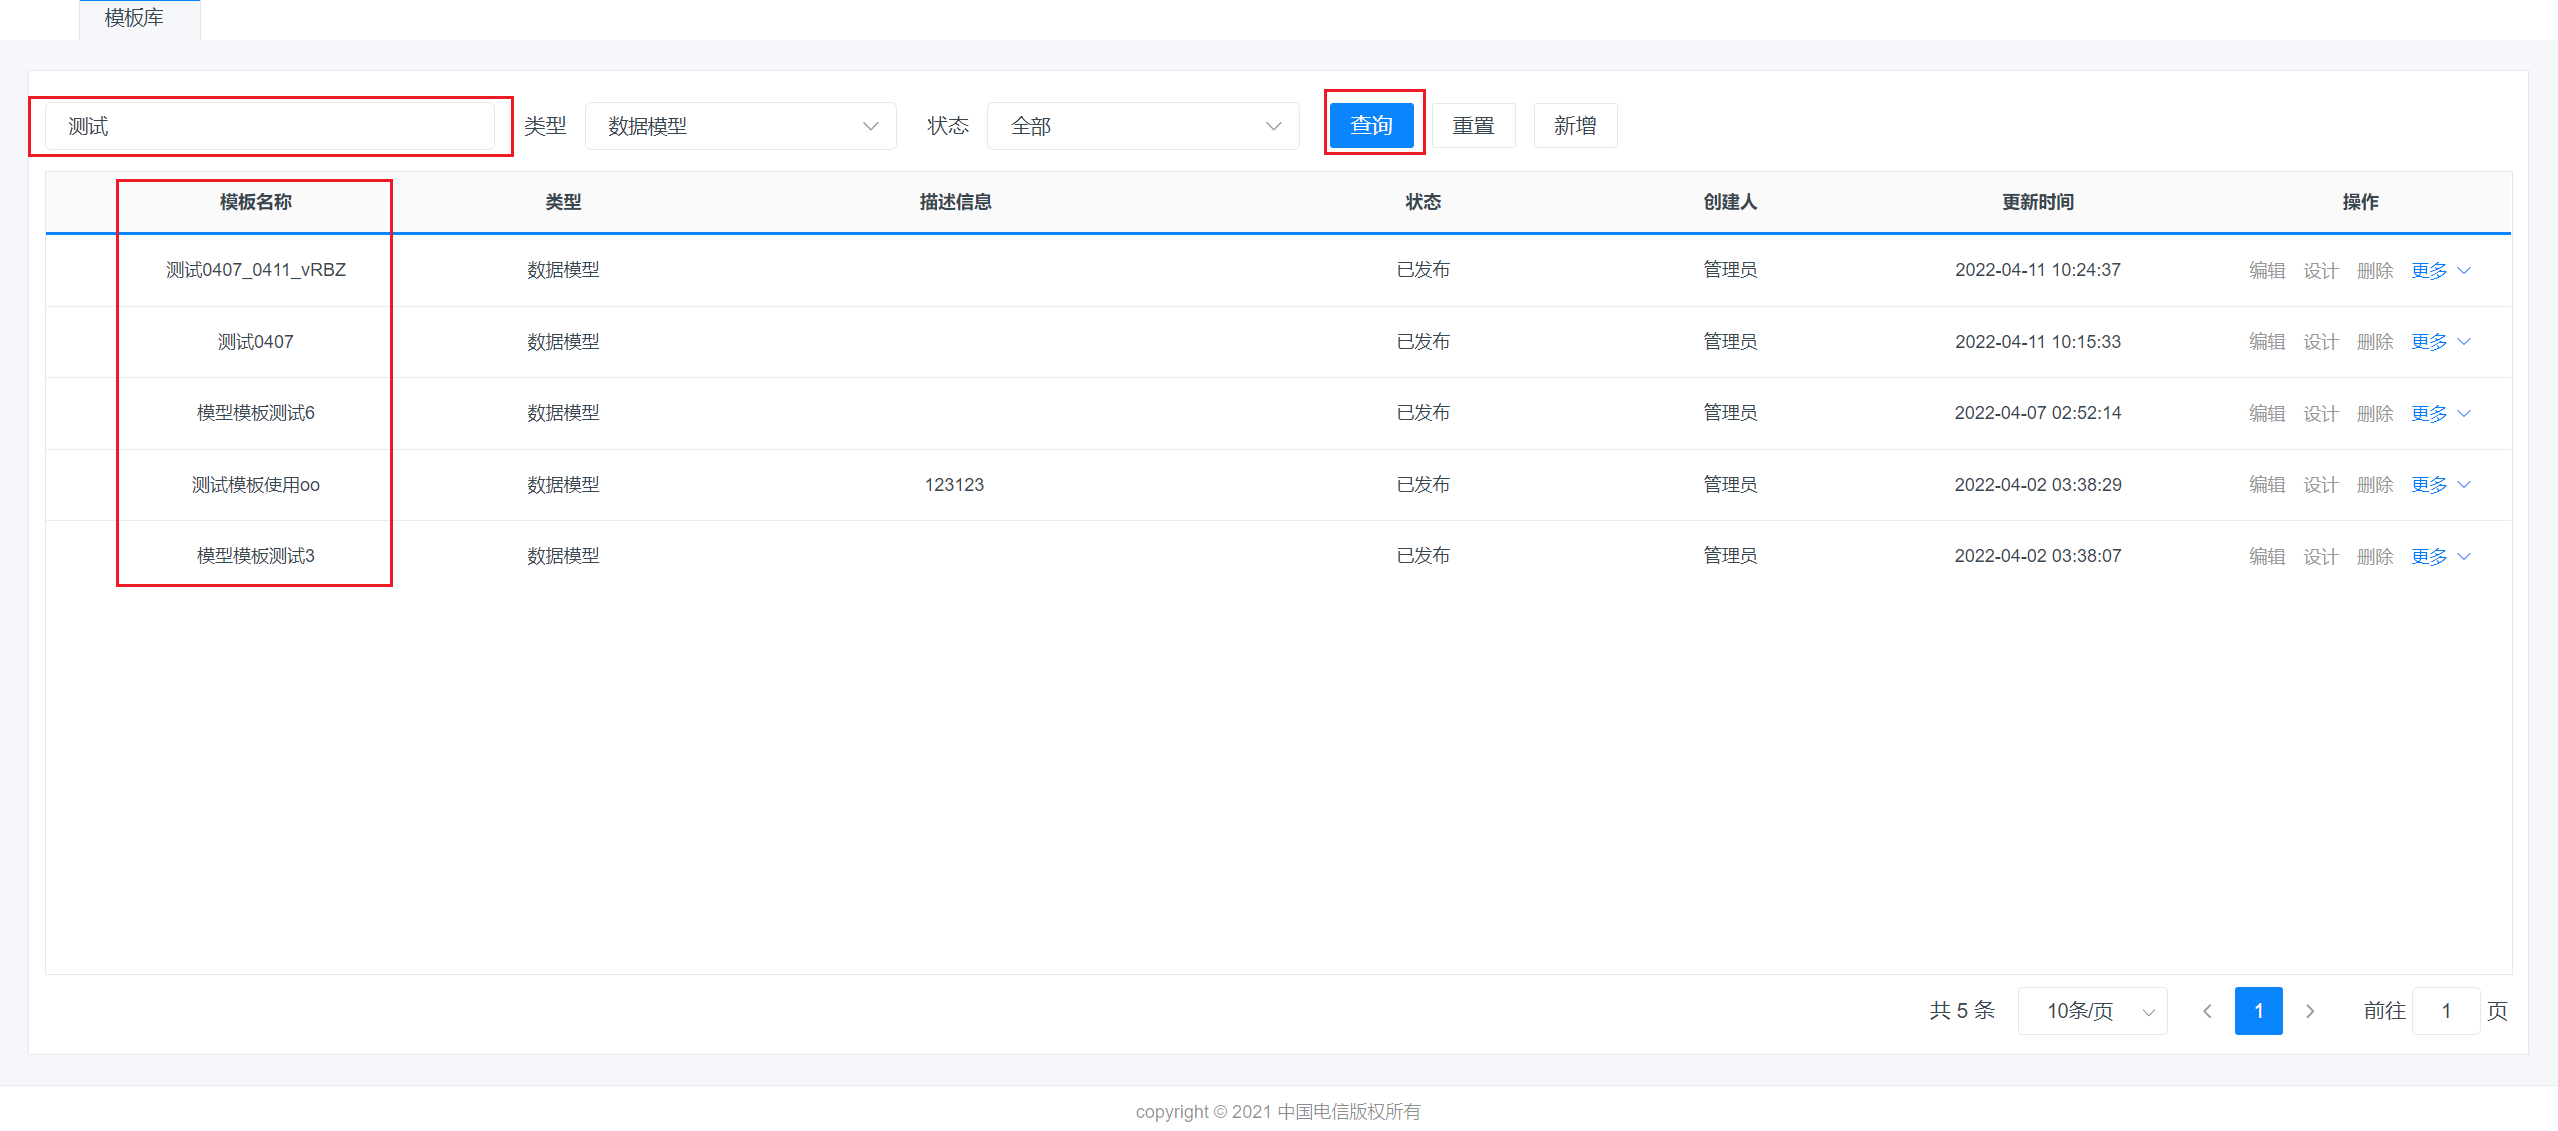
Task: Click 删除 for 模型模板测试6 row
Action: point(2375,413)
